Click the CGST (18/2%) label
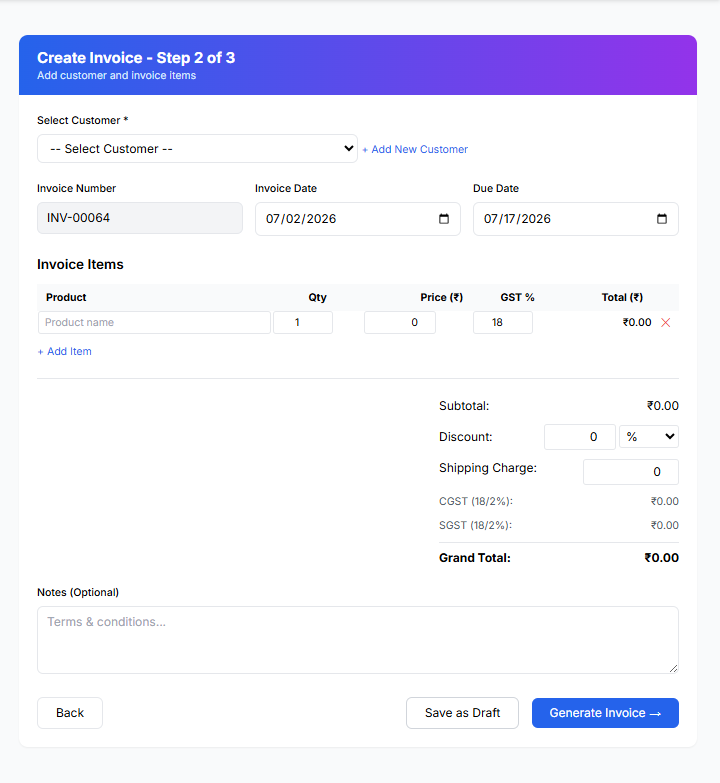Image resolution: width=720 pixels, height=783 pixels. [x=476, y=501]
